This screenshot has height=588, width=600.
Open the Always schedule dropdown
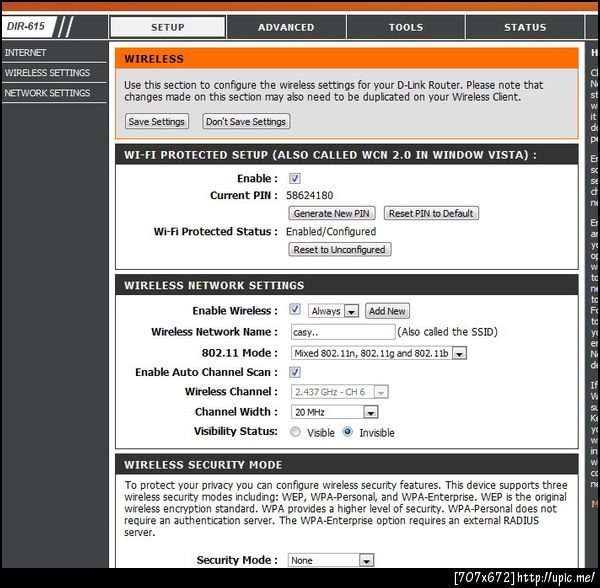tap(333, 311)
